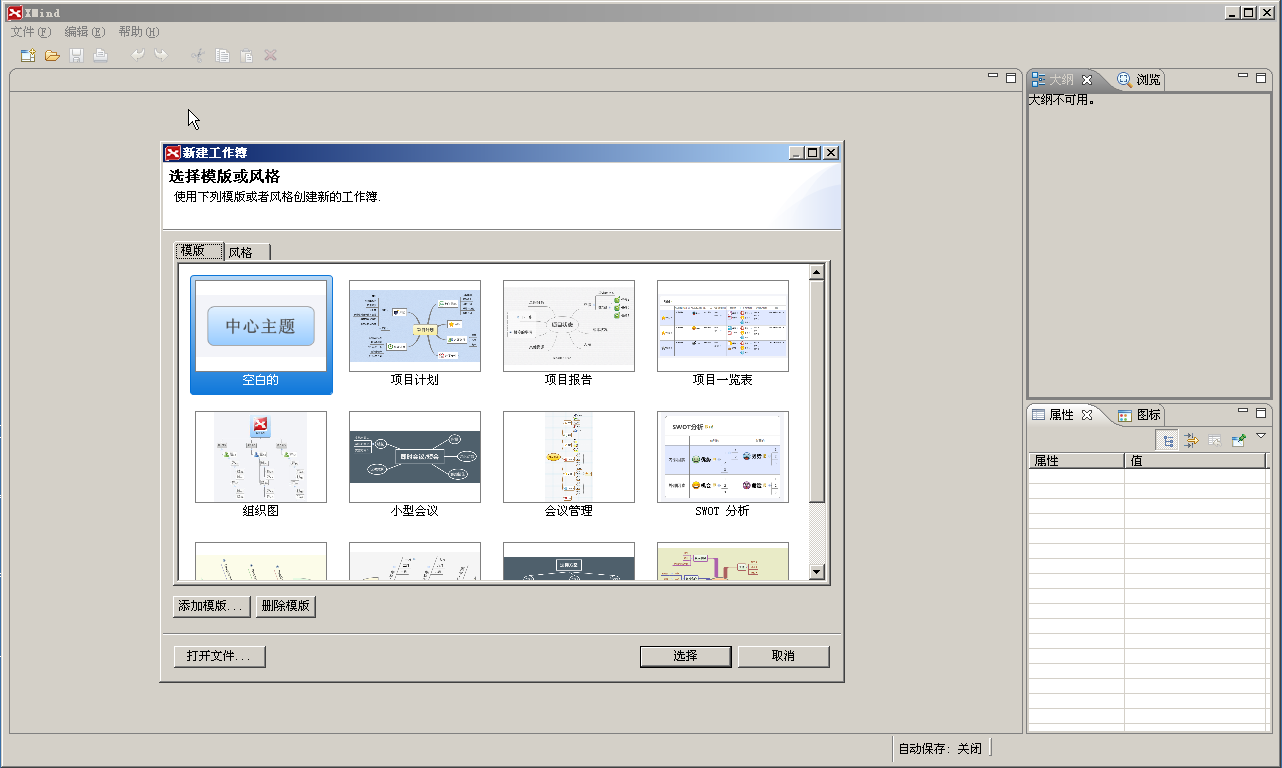1282x768 pixels.
Task: Switch to the 图标 tab
Action: tap(1139, 414)
